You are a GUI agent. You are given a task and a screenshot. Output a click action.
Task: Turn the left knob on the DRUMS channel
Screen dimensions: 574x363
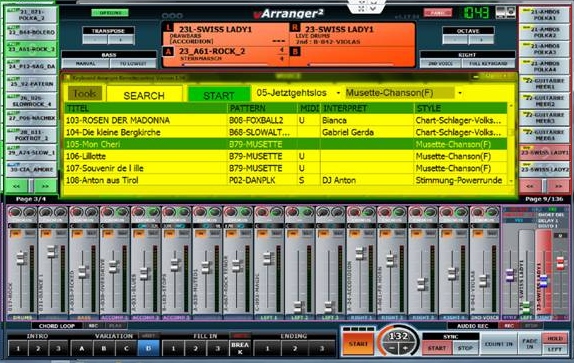point(15,212)
